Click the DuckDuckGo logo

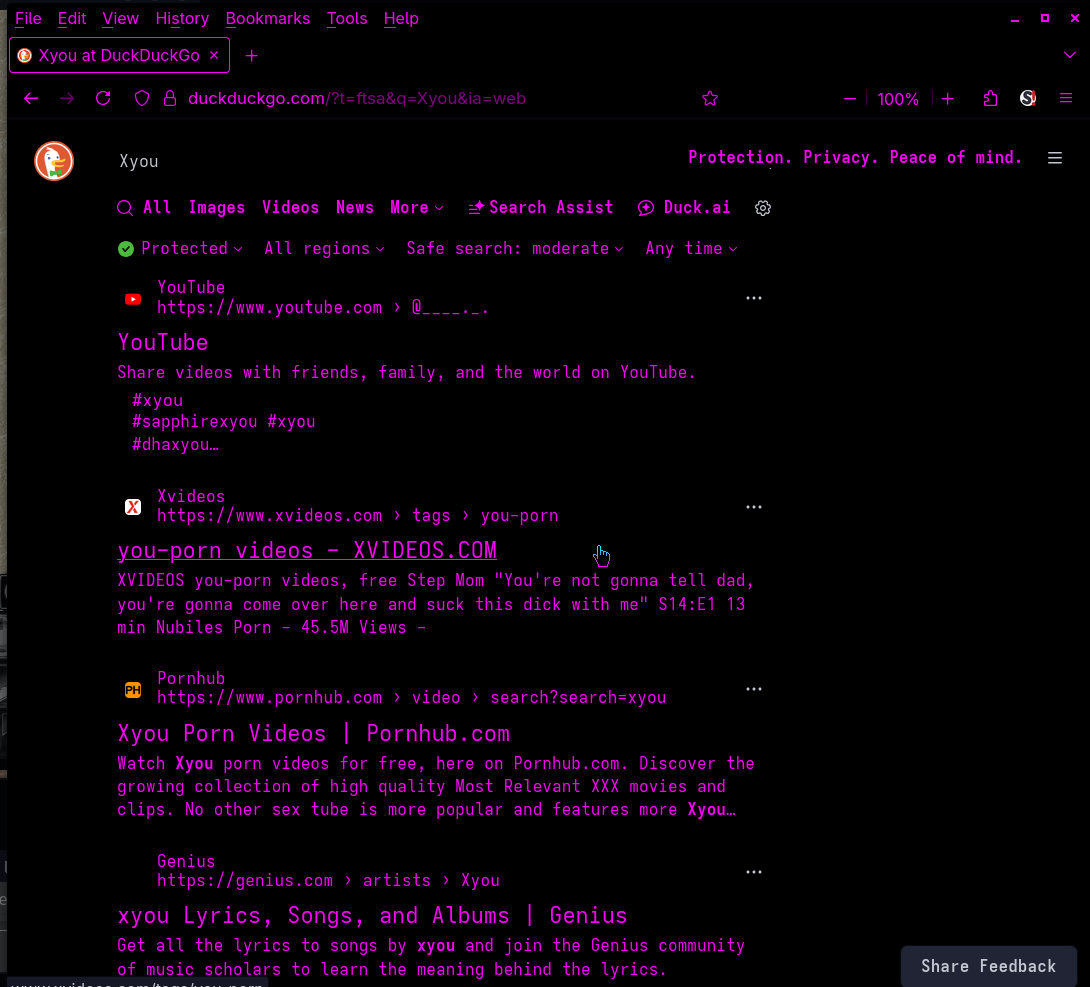point(54,161)
